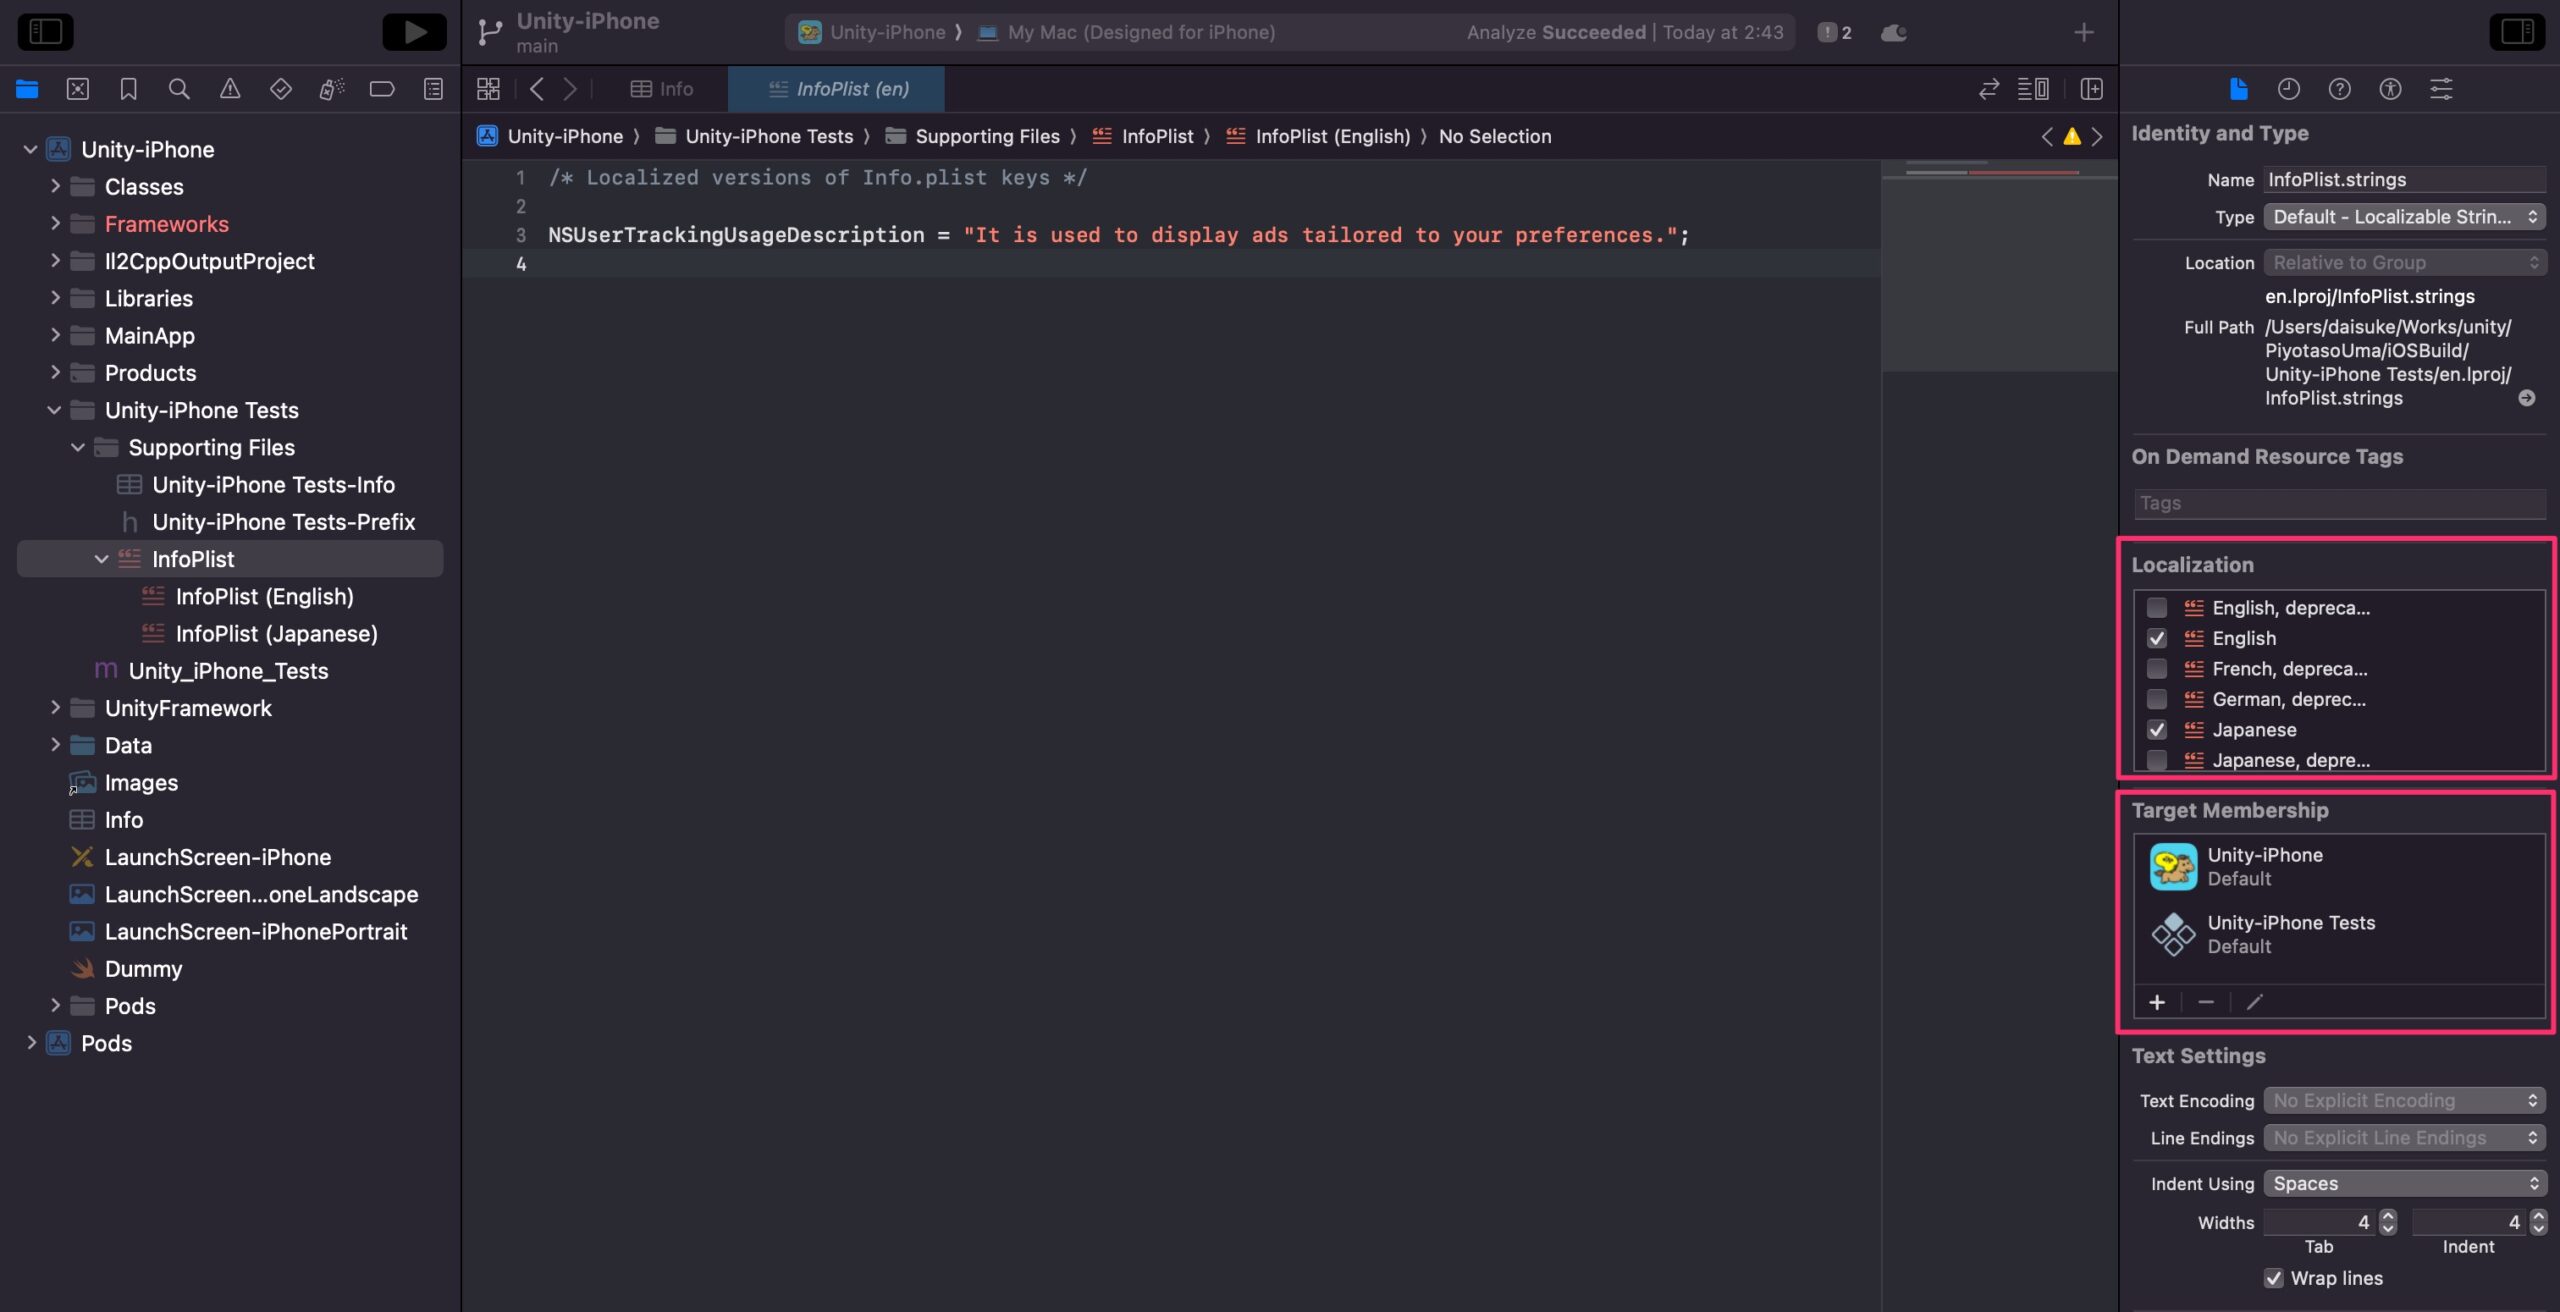
Task: Open the Debug navigator spray icon
Action: click(x=332, y=89)
